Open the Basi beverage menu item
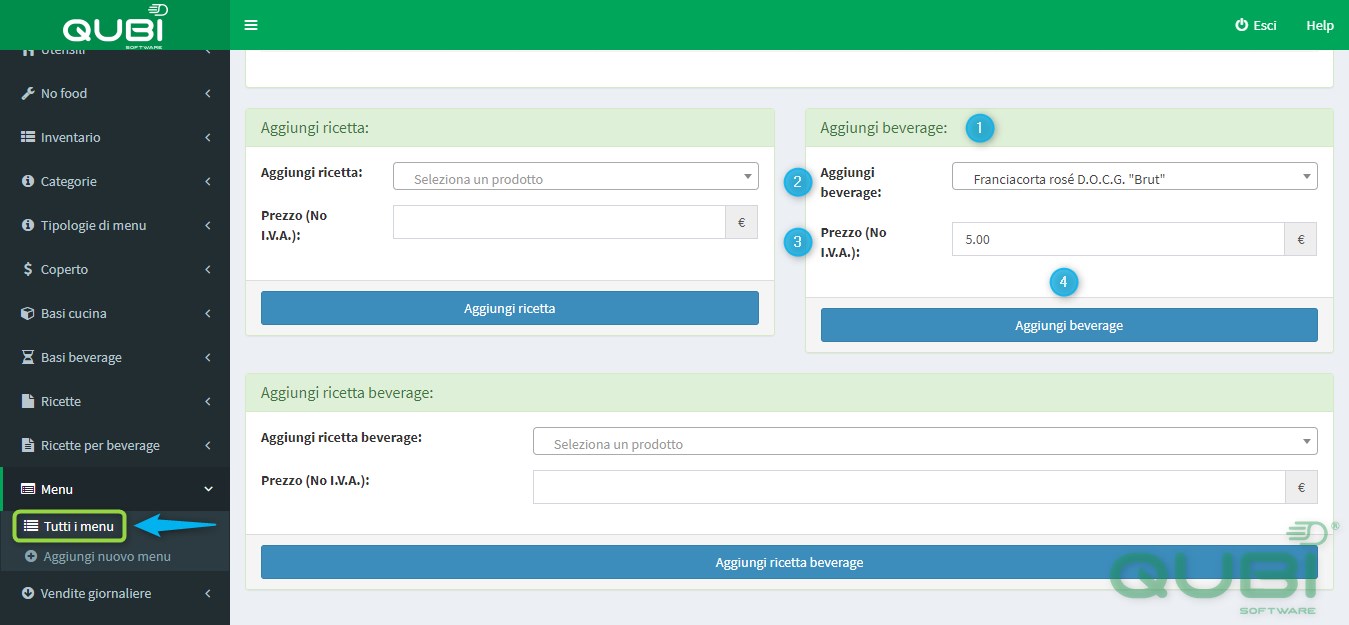 point(115,357)
